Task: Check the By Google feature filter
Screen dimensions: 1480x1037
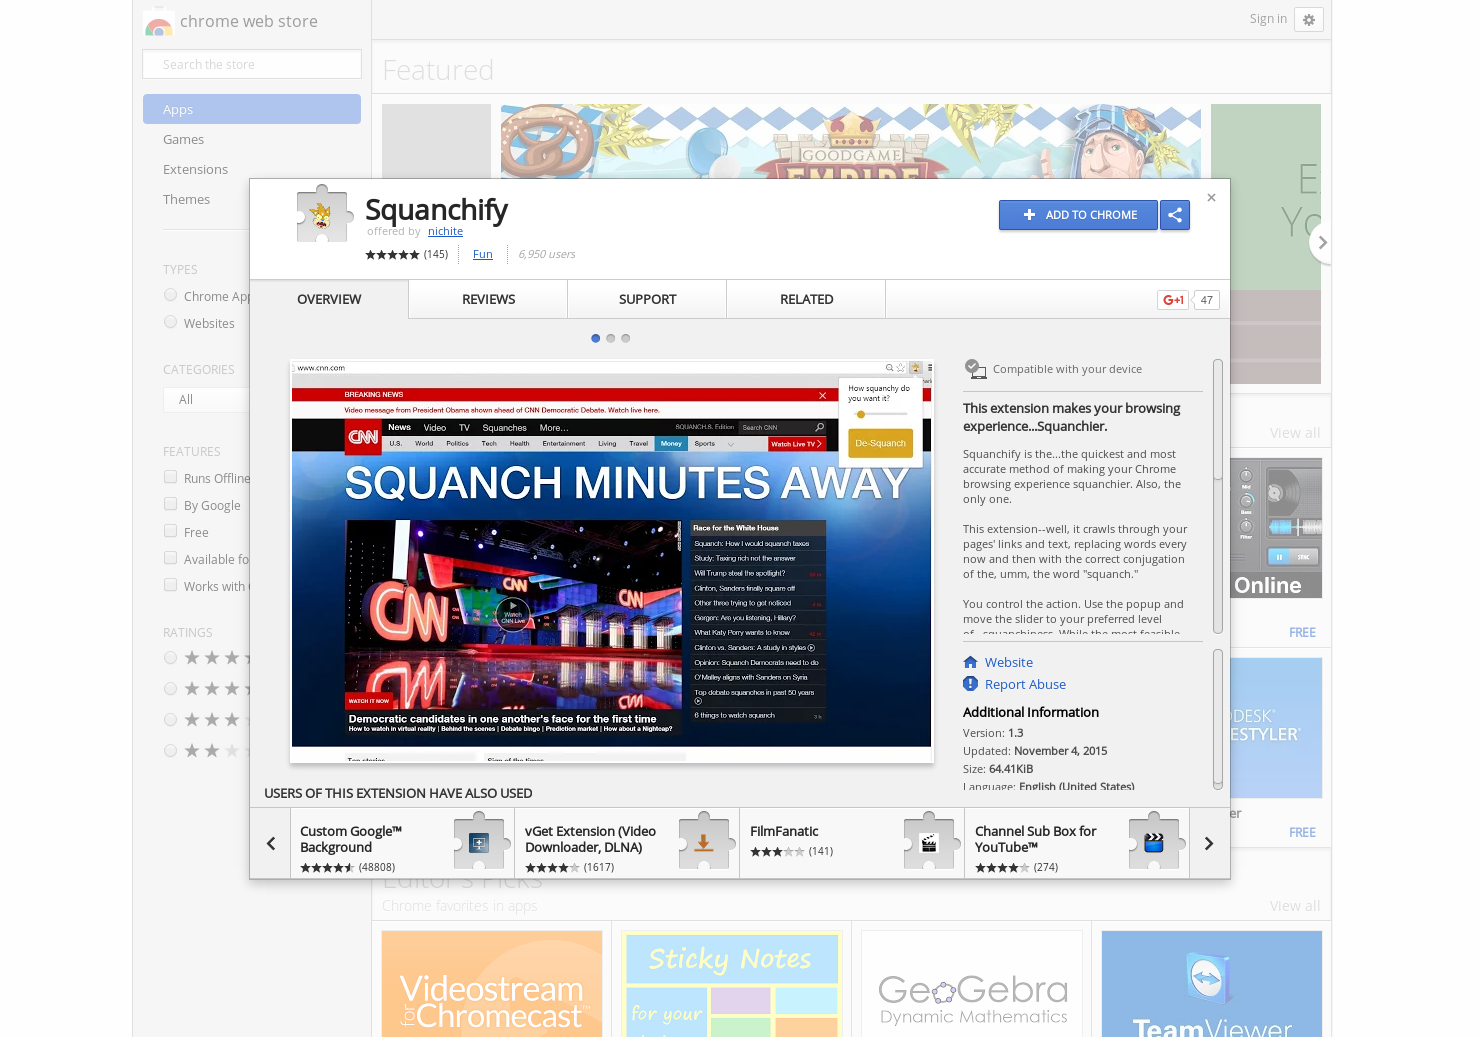Action: point(170,504)
